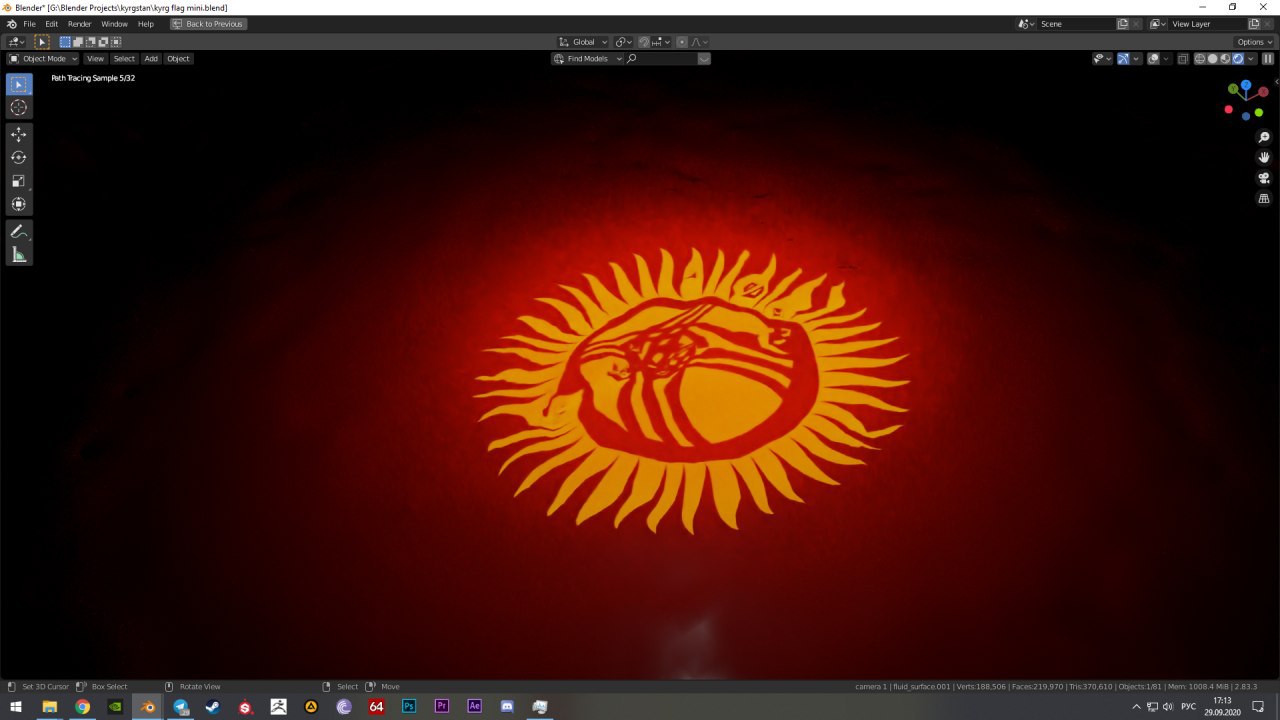This screenshot has height=720, width=1280.
Task: Set selection mode to extend
Action: 77,42
